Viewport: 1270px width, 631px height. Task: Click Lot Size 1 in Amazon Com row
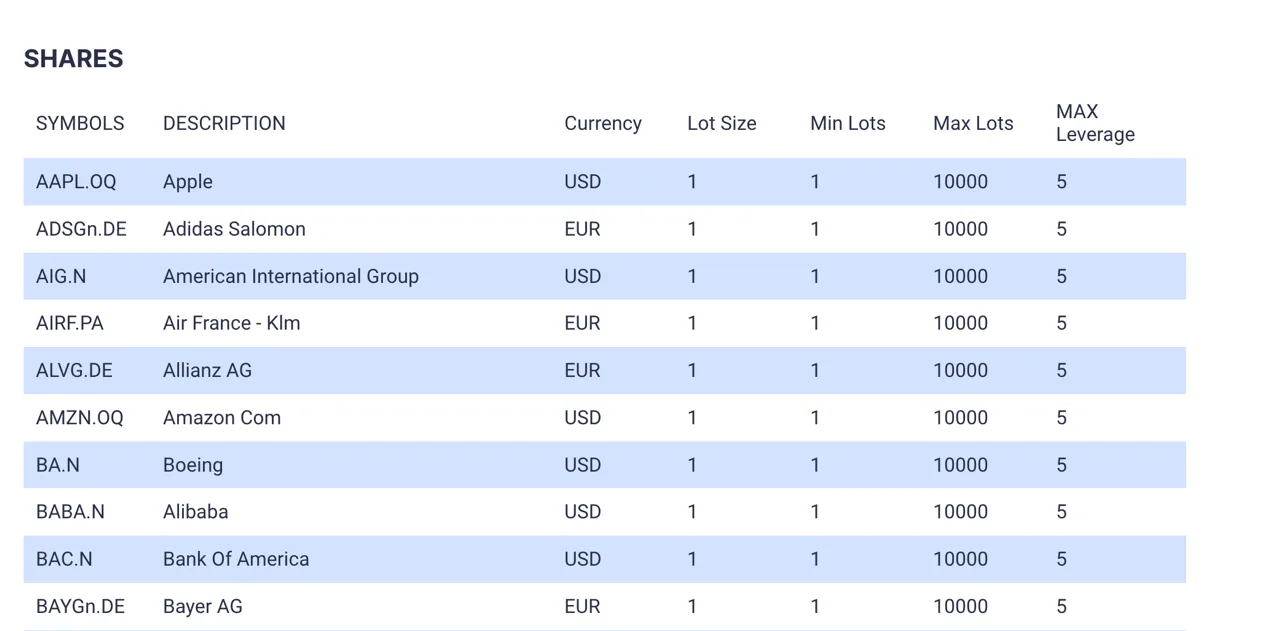click(x=692, y=418)
